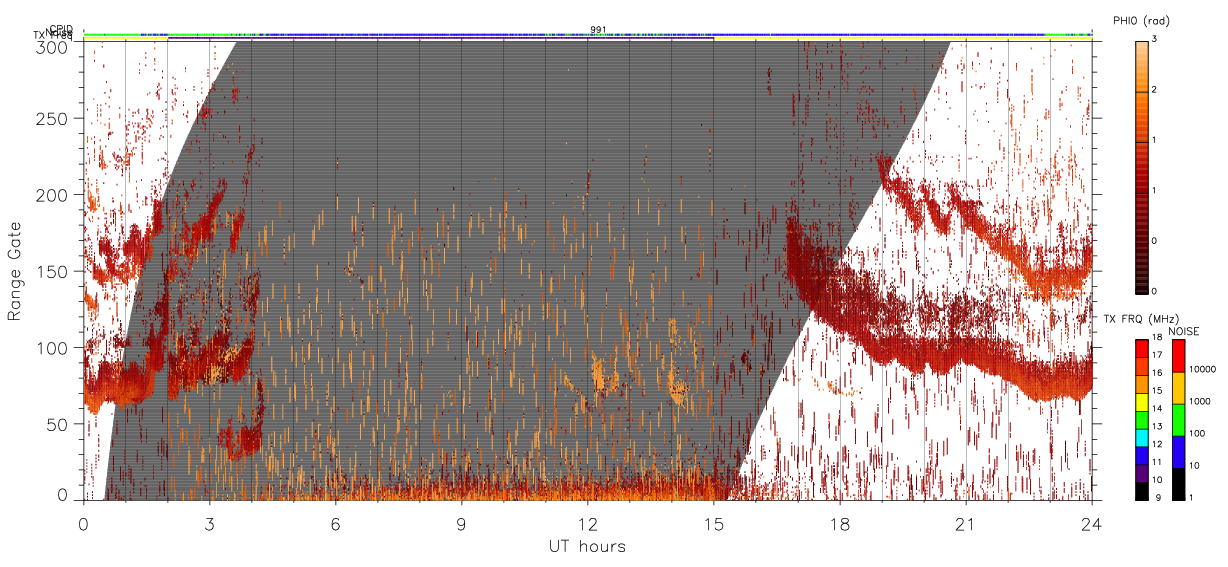Click the '991' label above the plot
Image resolution: width=1228 pixels, height=567 pixels.
click(598, 30)
